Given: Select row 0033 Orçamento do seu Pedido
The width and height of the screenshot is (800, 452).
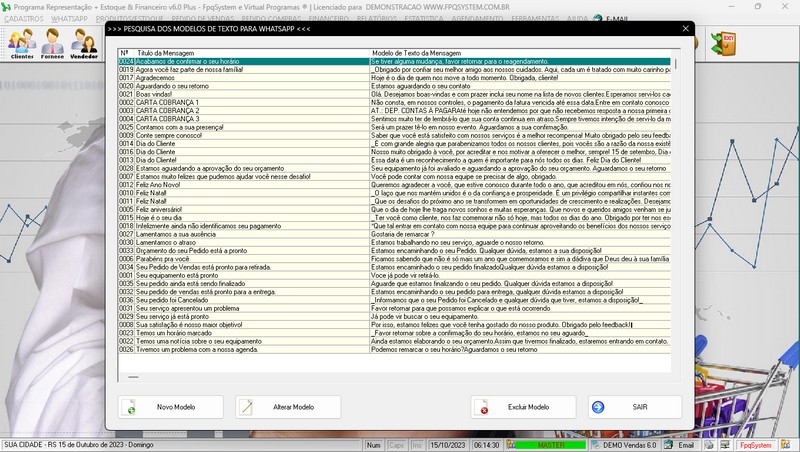Looking at the screenshot, I should [394, 250].
